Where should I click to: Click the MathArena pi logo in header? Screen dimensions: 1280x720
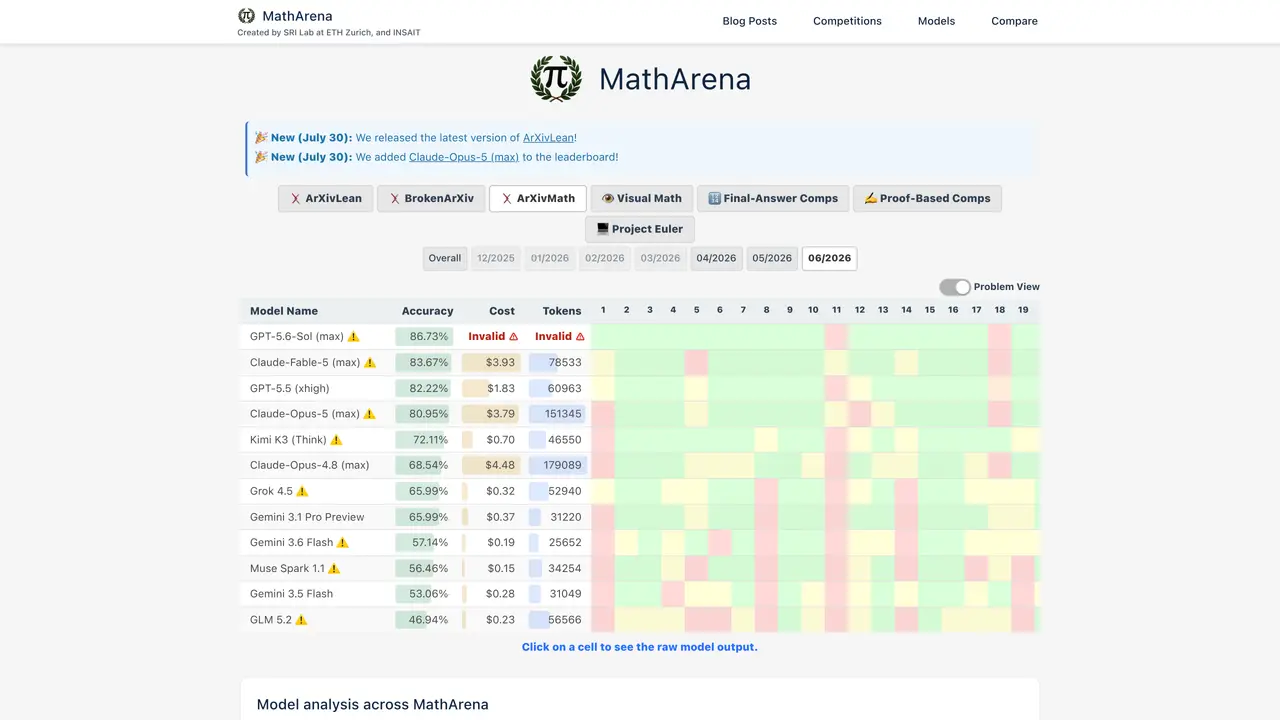pos(246,16)
